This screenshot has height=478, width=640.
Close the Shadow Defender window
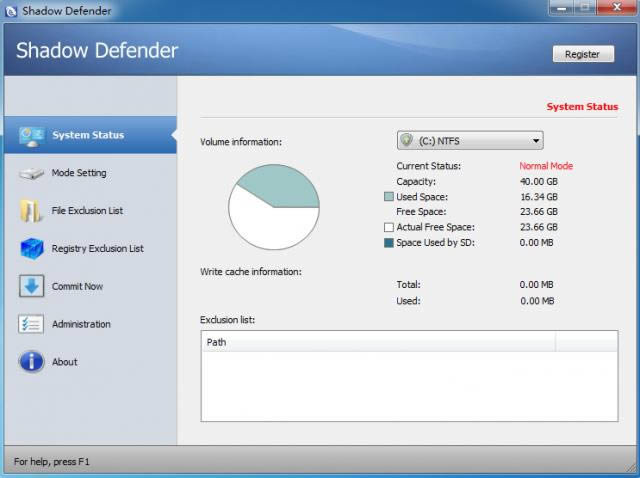pyautogui.click(x=617, y=7)
